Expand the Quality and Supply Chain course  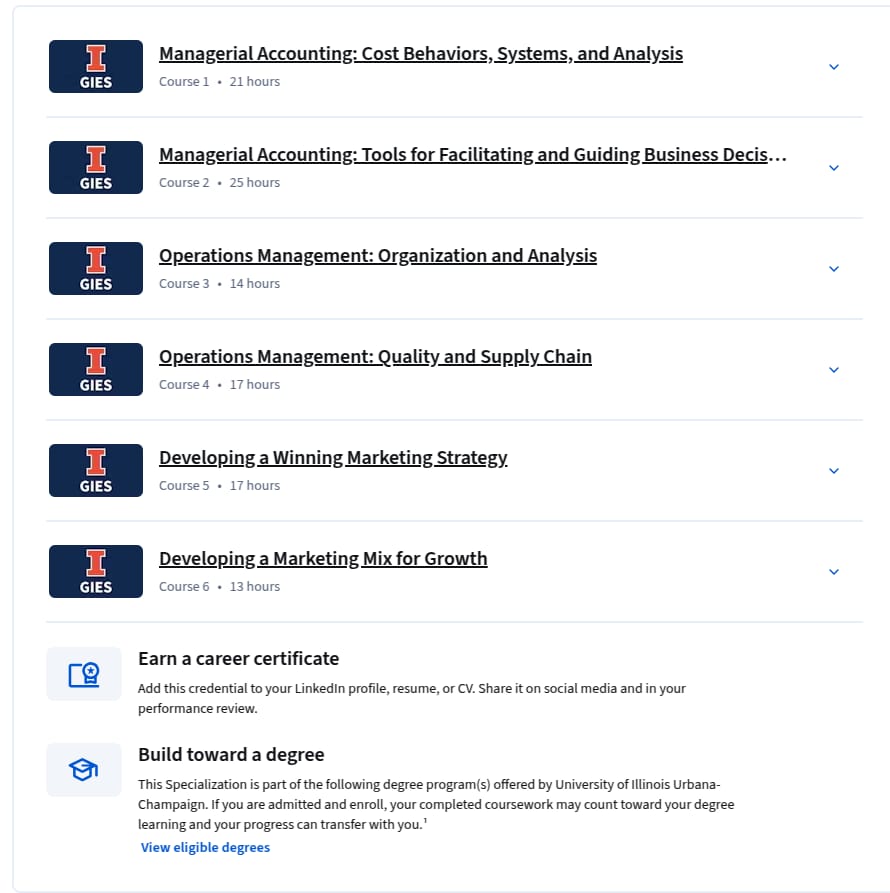coord(834,370)
